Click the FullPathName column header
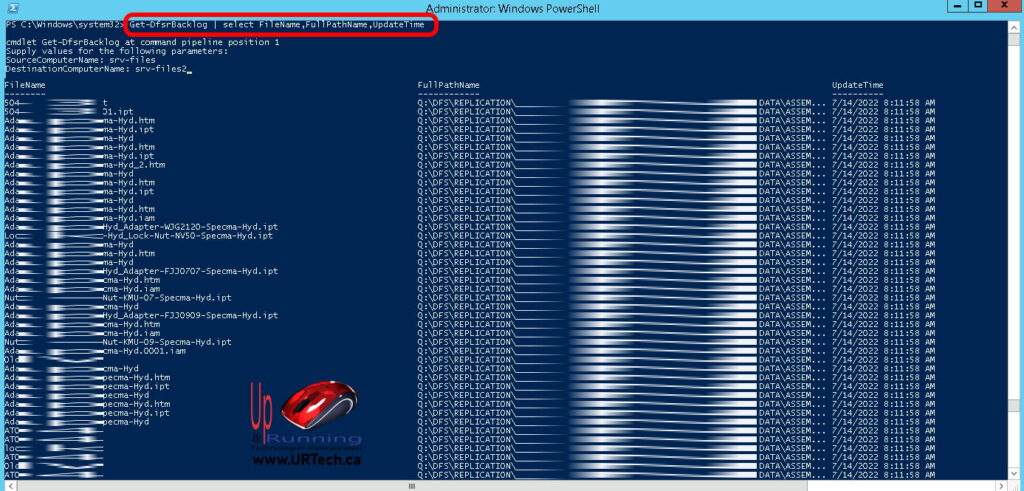 (x=448, y=85)
